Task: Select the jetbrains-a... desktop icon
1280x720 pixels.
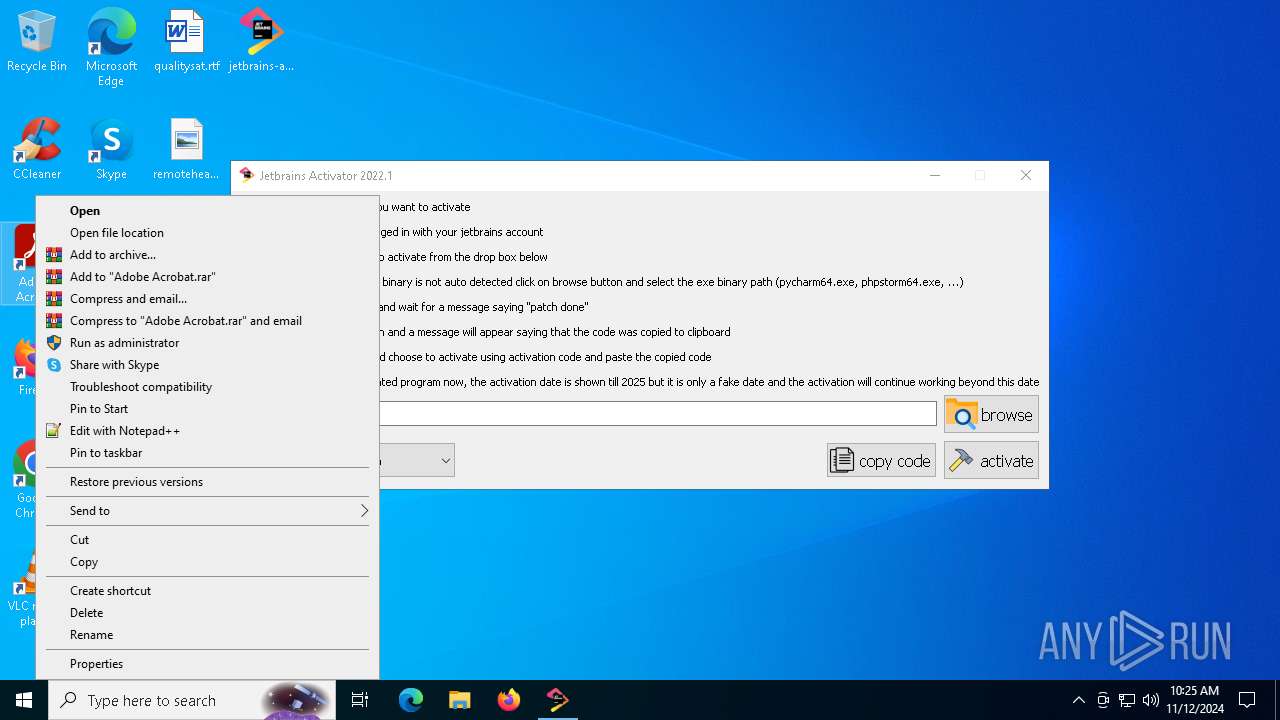Action: (x=261, y=42)
